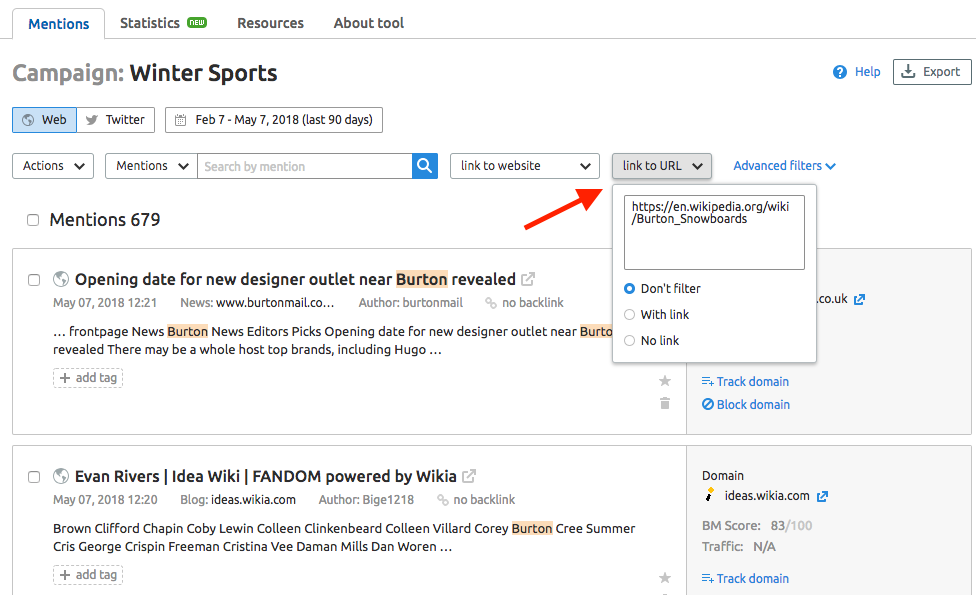The height and width of the screenshot is (595, 976).
Task: Open the link to website dropdown
Action: tap(525, 166)
